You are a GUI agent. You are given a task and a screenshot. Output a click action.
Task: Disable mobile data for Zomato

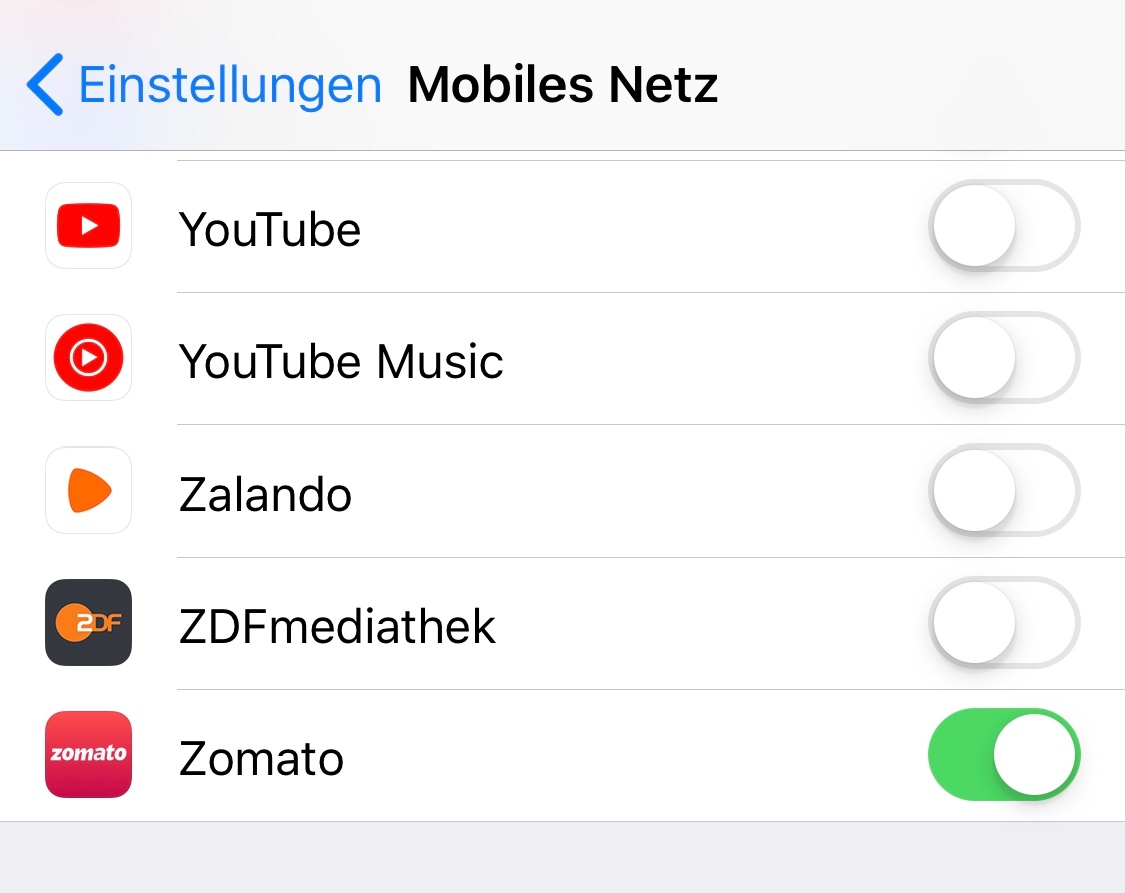tap(1004, 754)
